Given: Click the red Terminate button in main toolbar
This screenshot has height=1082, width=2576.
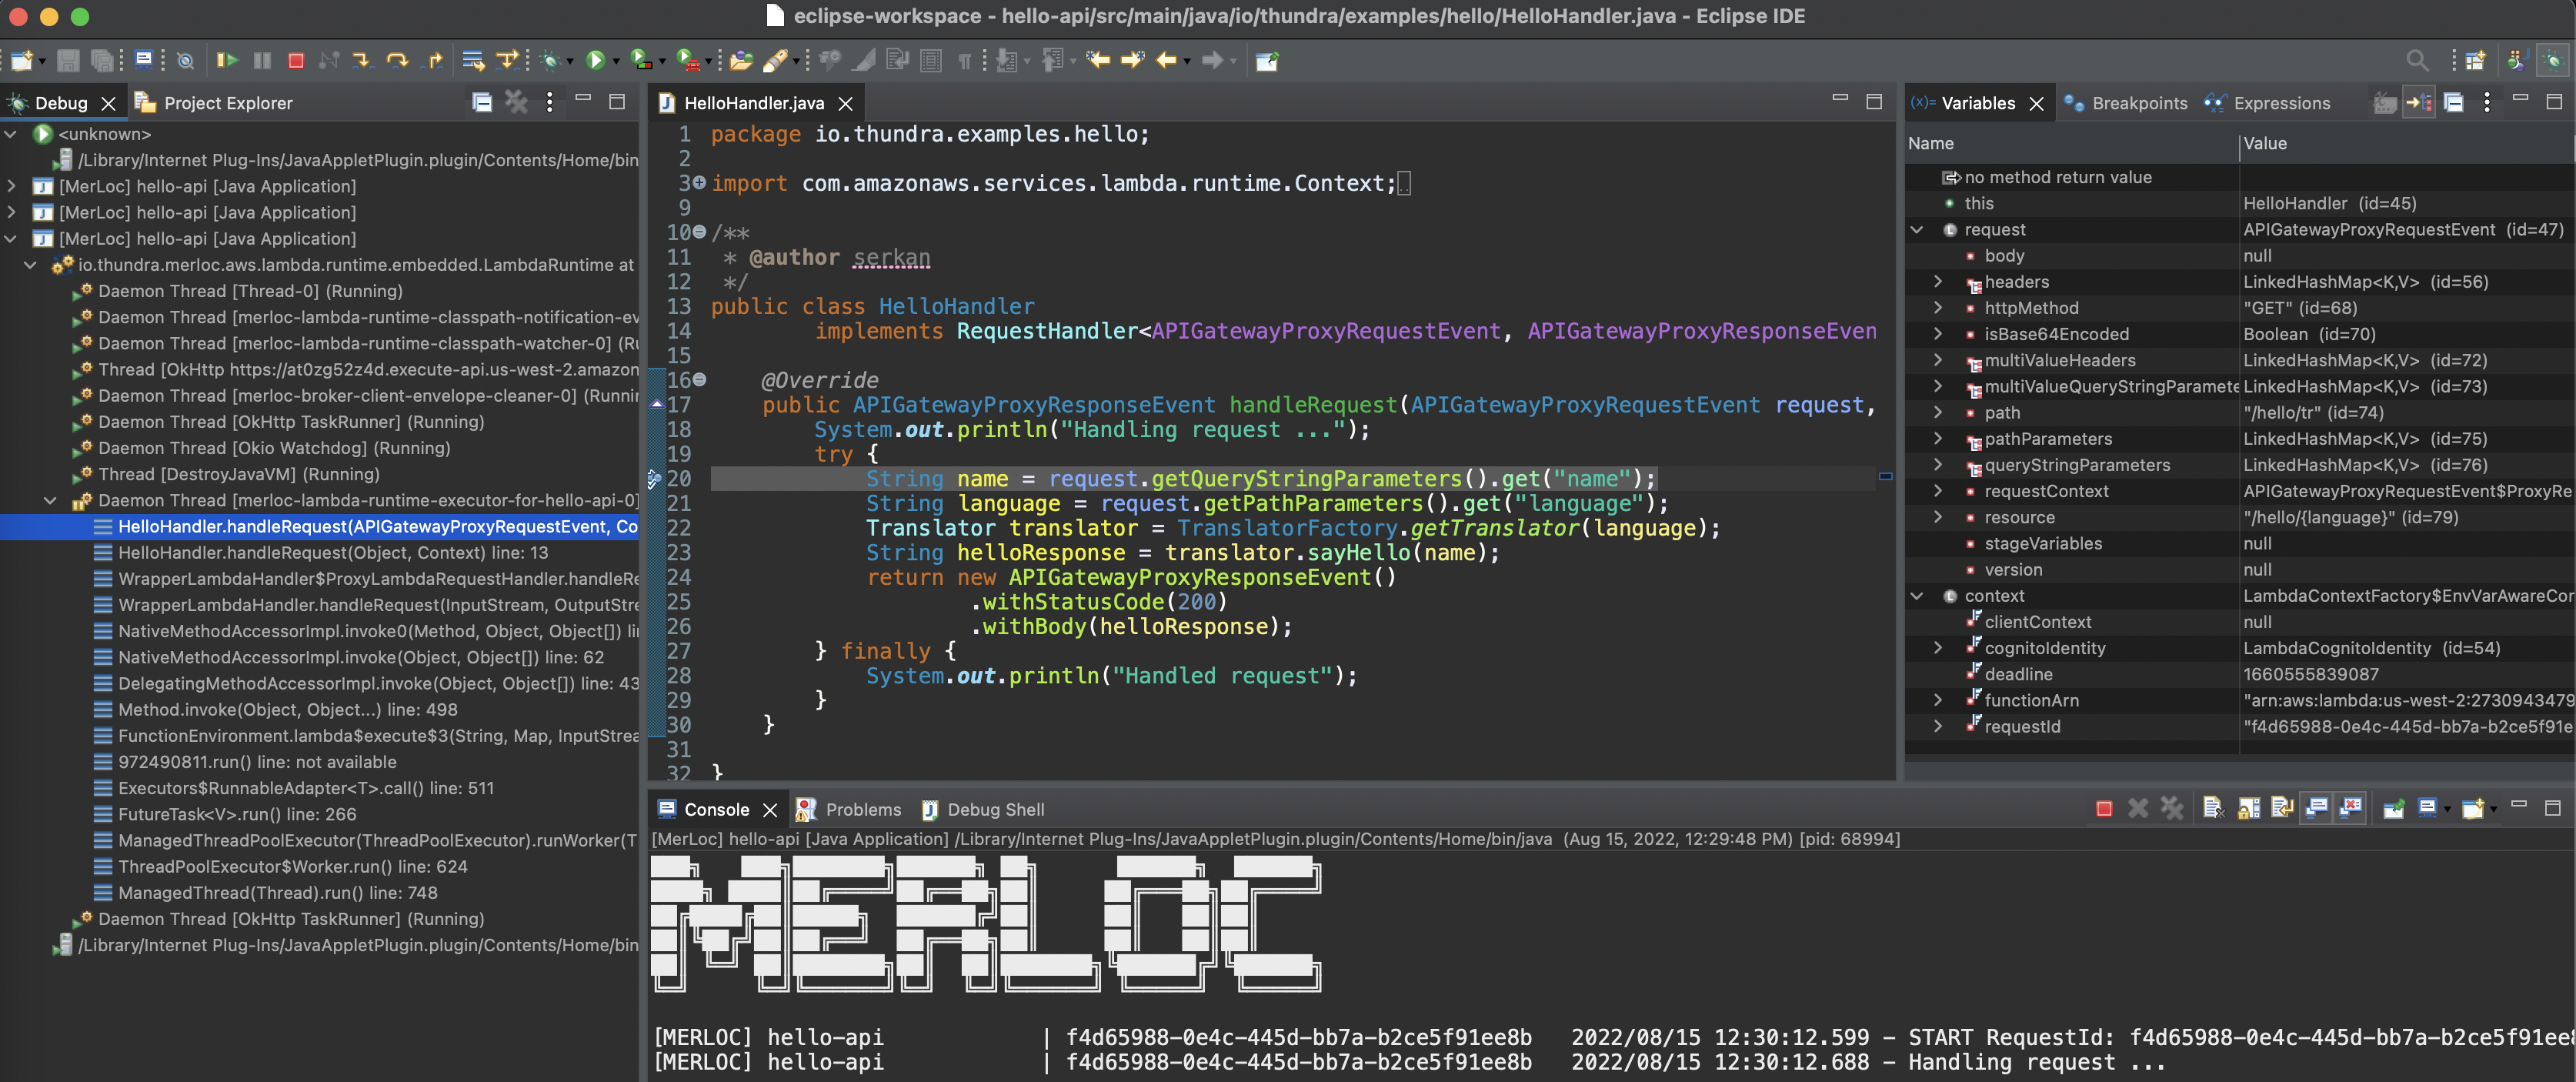Looking at the screenshot, I should click(x=296, y=61).
